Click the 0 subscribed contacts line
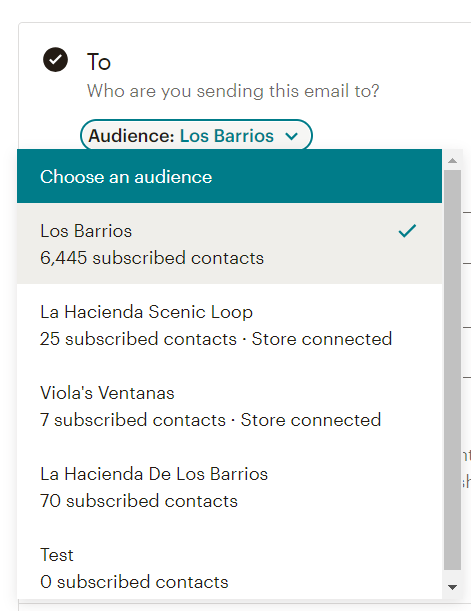471x611 pixels. (x=134, y=582)
